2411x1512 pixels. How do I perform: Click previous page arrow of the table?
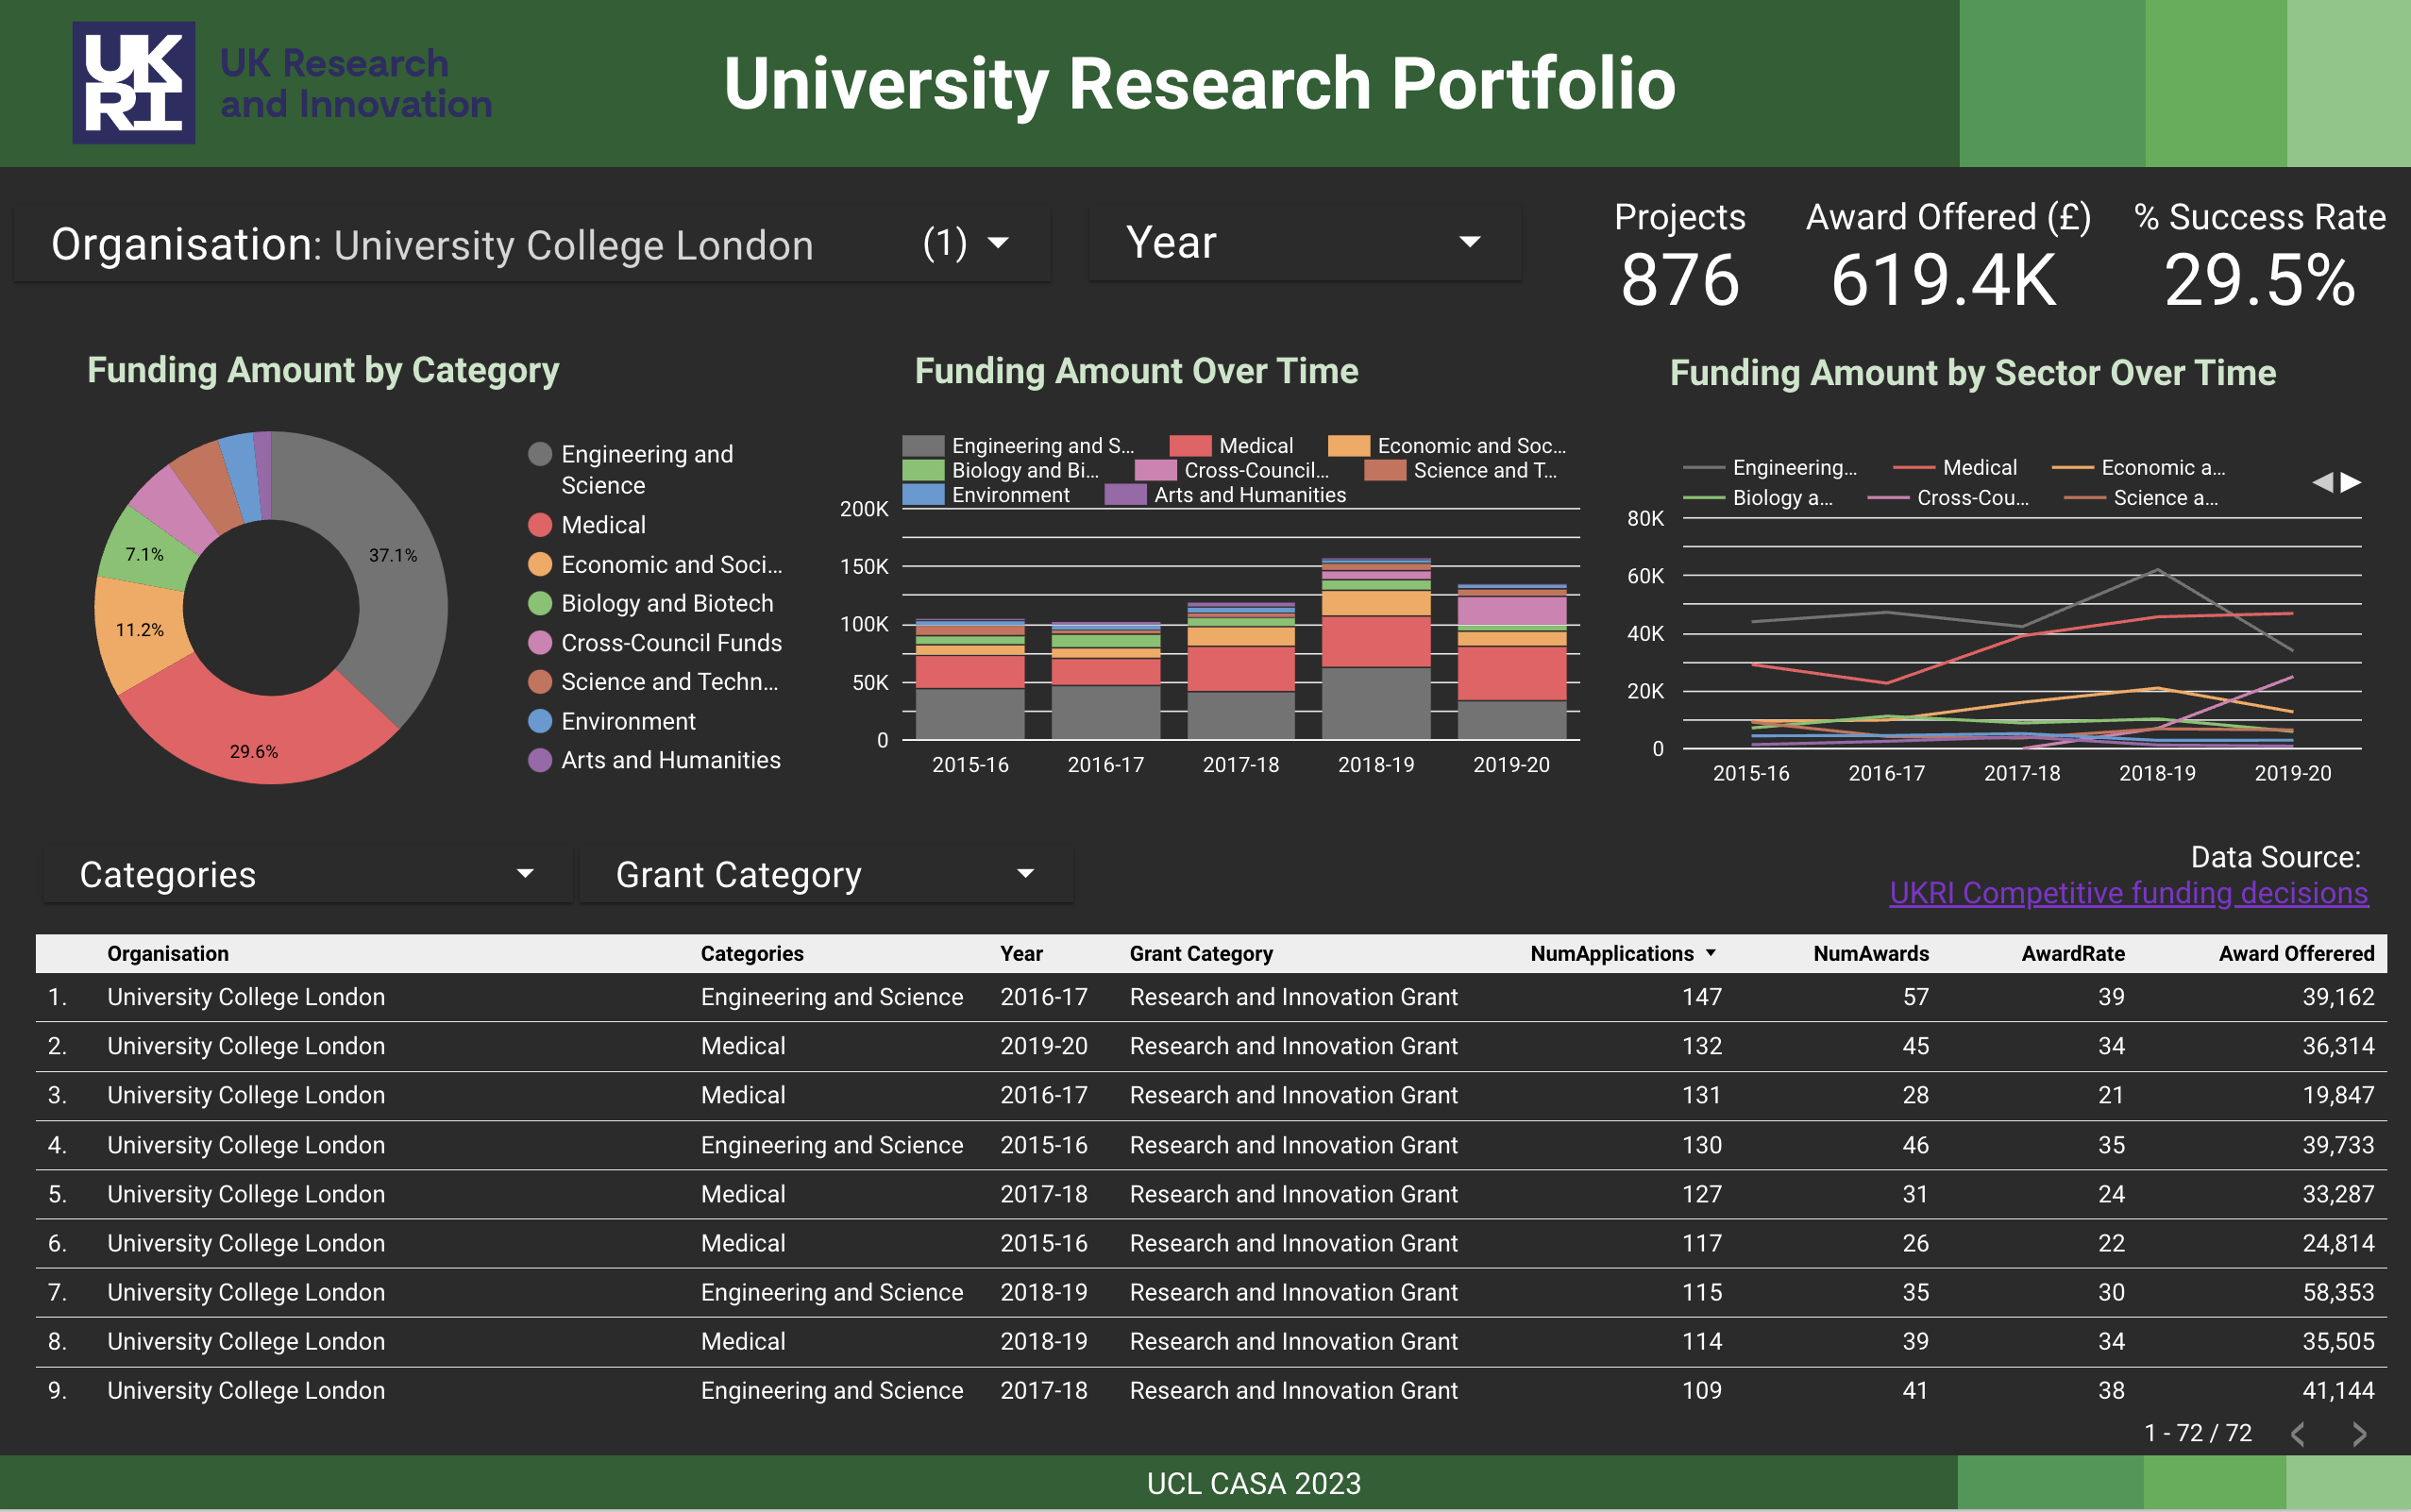(x=2298, y=1434)
